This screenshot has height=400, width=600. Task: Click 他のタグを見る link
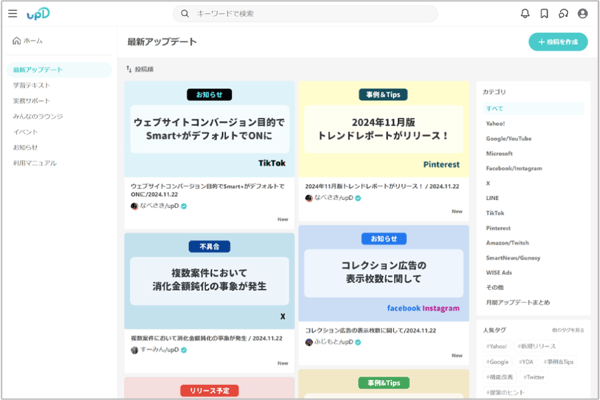tap(568, 330)
